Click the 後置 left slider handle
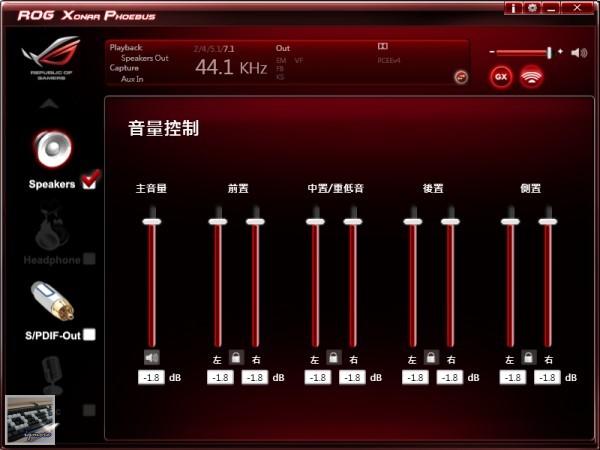Image resolution: width=600 pixels, height=450 pixels. point(413,222)
